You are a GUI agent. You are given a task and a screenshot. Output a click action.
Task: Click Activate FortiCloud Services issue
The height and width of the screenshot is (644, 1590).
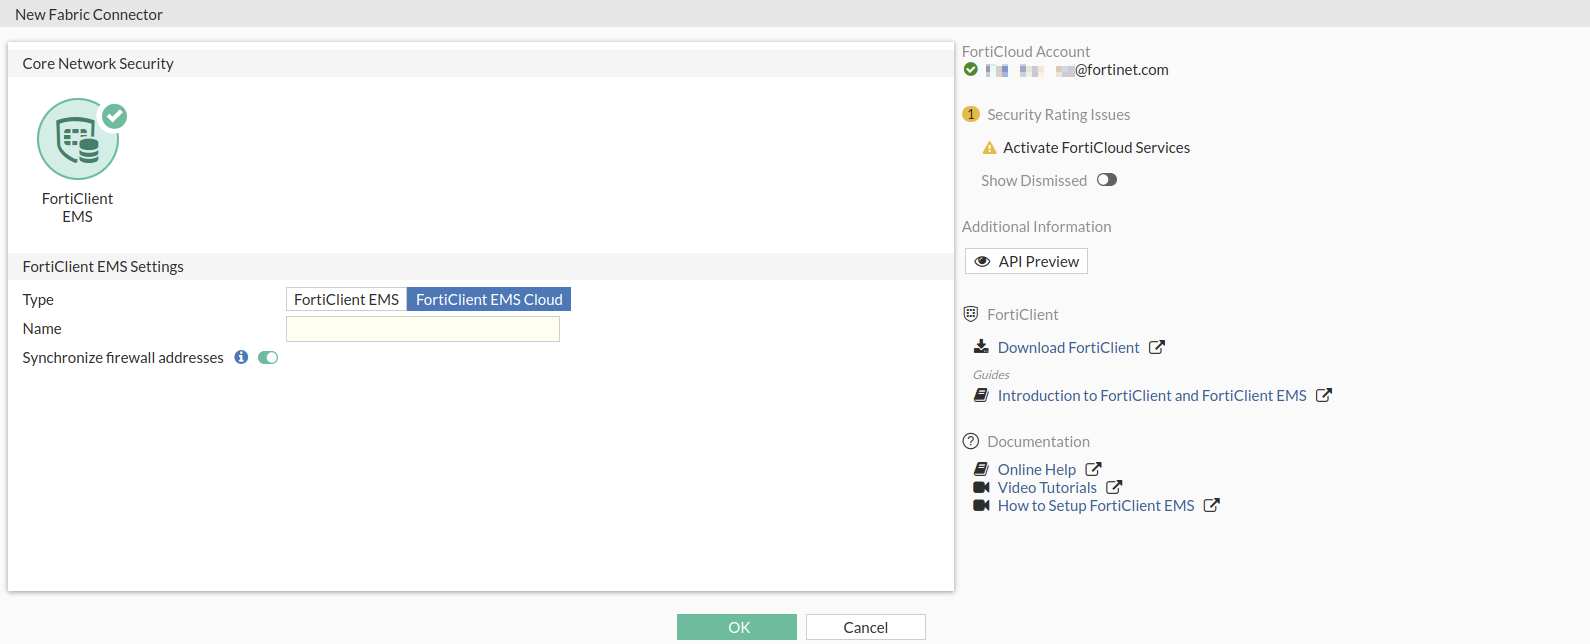click(1096, 148)
